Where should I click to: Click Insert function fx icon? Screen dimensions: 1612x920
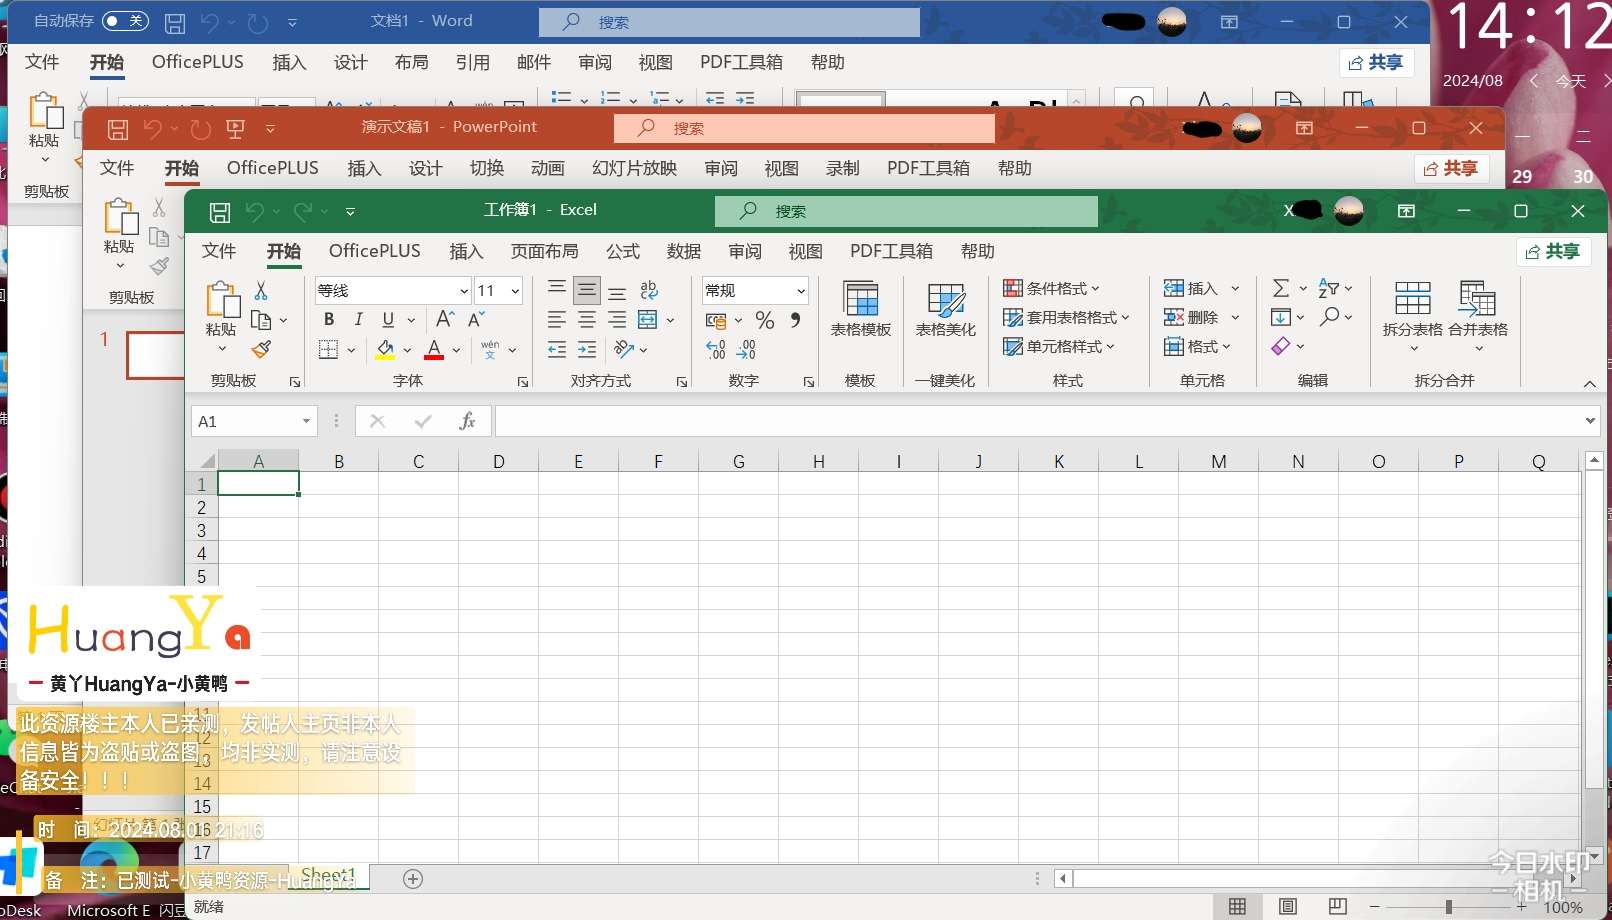pyautogui.click(x=467, y=421)
